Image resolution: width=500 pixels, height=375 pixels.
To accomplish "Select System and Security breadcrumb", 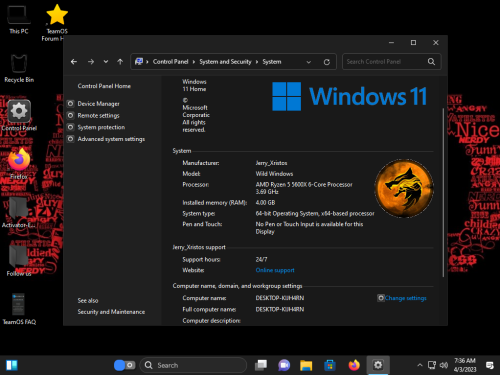I will tap(225, 62).
